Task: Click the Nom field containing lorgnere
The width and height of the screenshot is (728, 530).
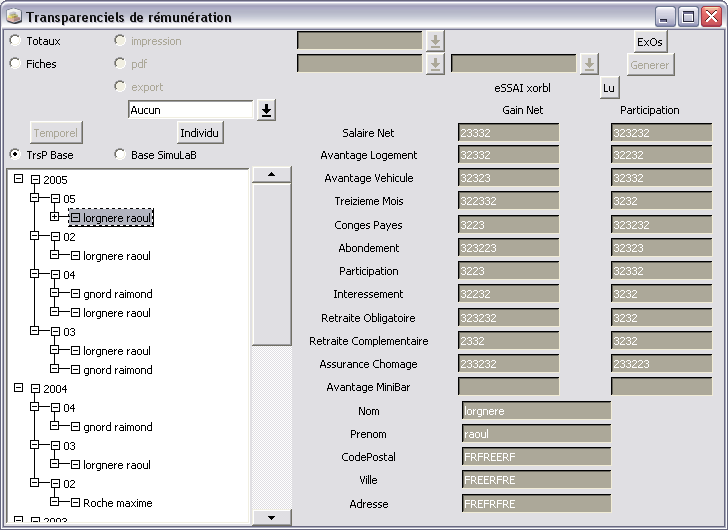Action: [536, 411]
